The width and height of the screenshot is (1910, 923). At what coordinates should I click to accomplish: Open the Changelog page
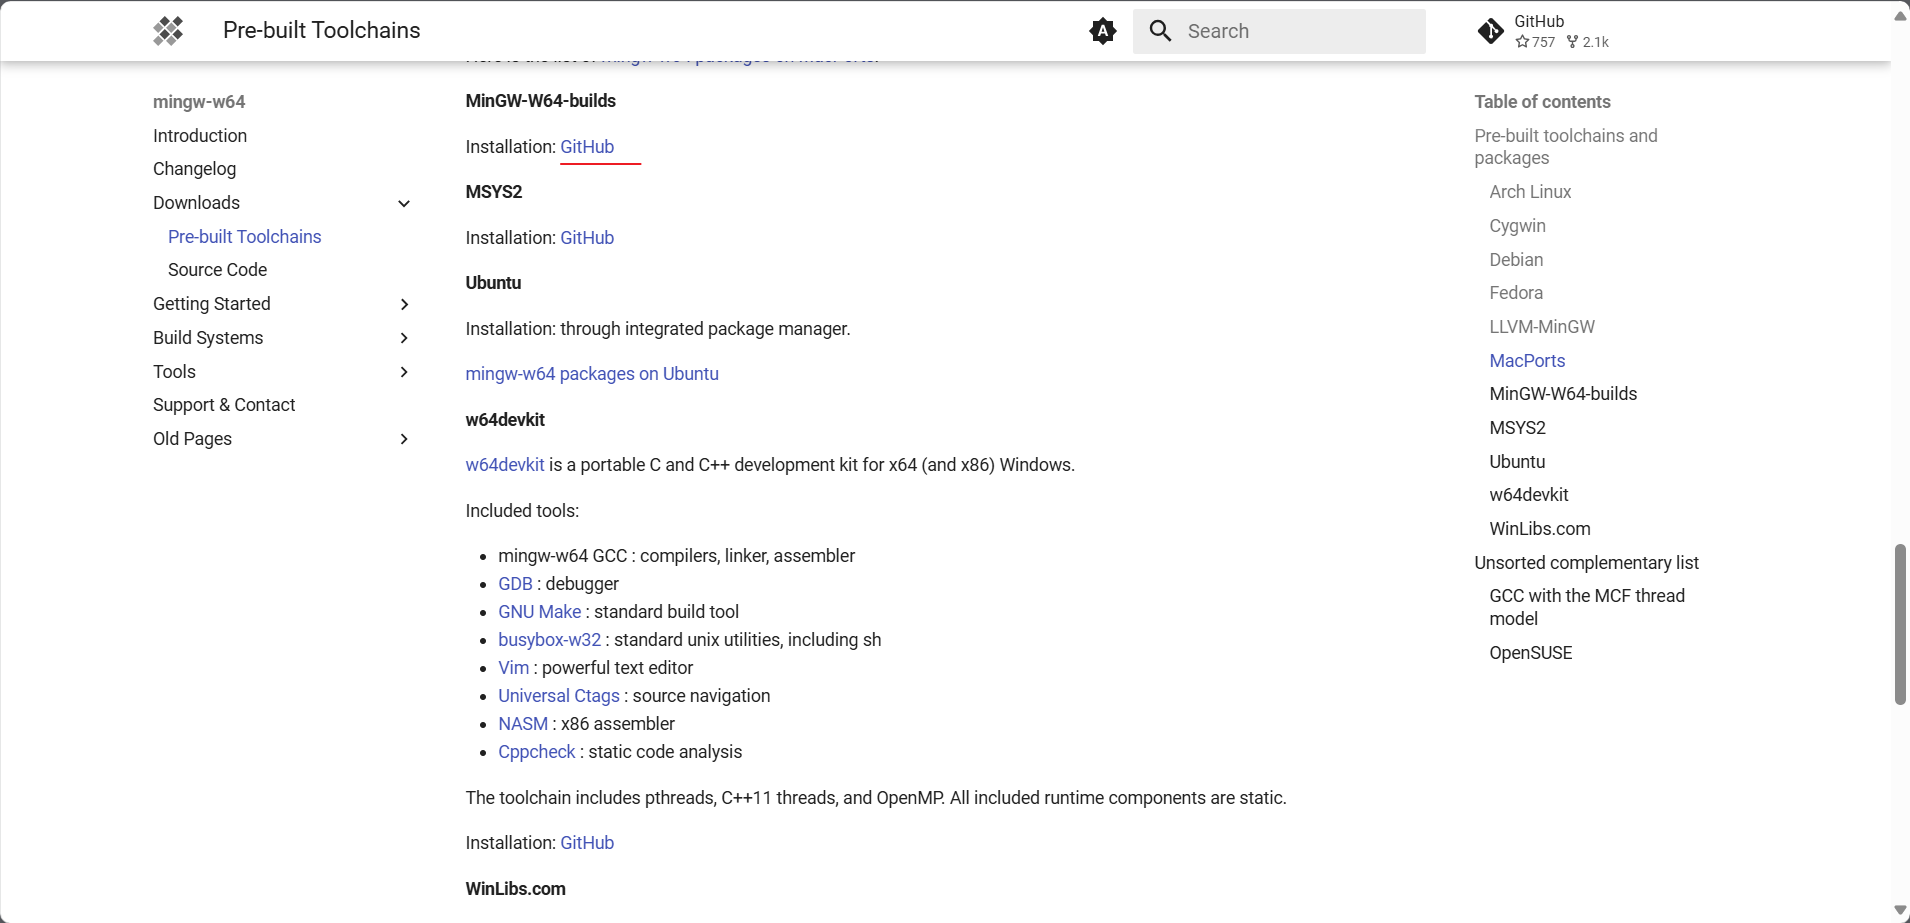pyautogui.click(x=194, y=169)
